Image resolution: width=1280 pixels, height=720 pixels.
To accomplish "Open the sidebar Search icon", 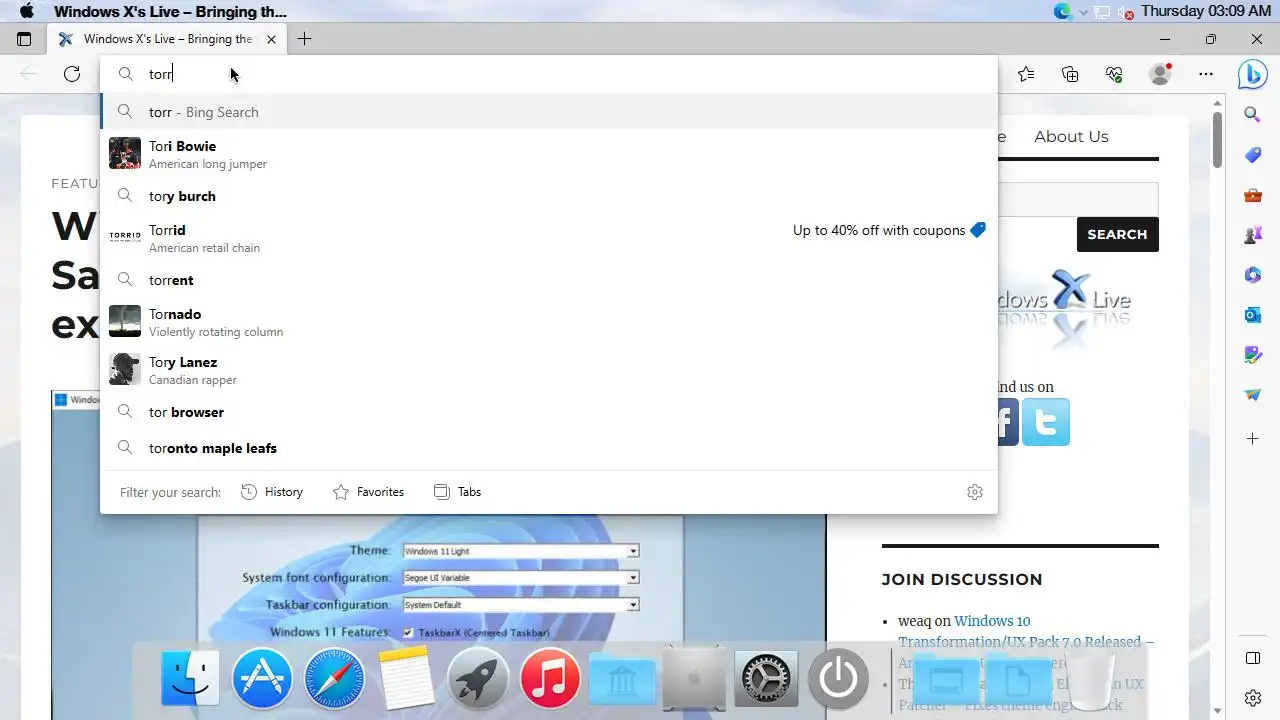I will (x=1252, y=115).
